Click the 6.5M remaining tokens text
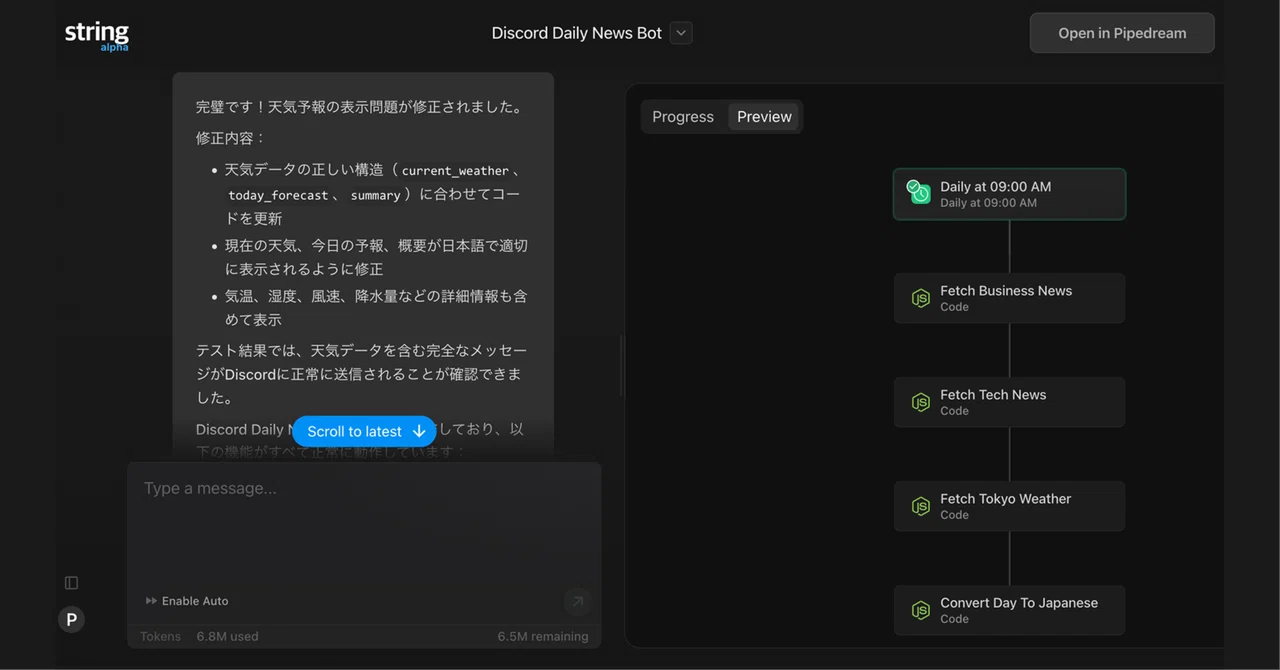The width and height of the screenshot is (1280, 670). pyautogui.click(x=543, y=637)
